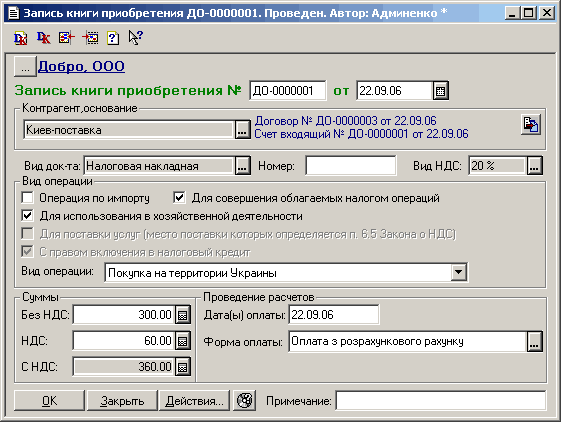Screen dimensions: 561x422
Task: Click the С НДС total field 360.00
Action: coord(123,367)
